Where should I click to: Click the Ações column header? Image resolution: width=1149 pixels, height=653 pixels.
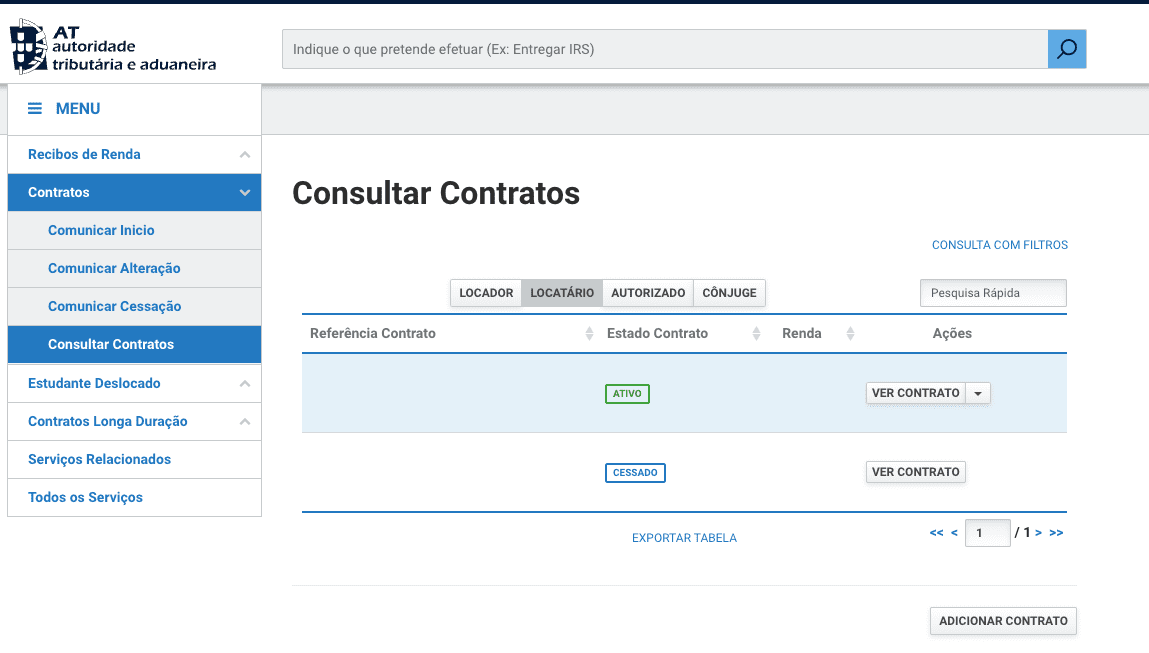point(952,333)
